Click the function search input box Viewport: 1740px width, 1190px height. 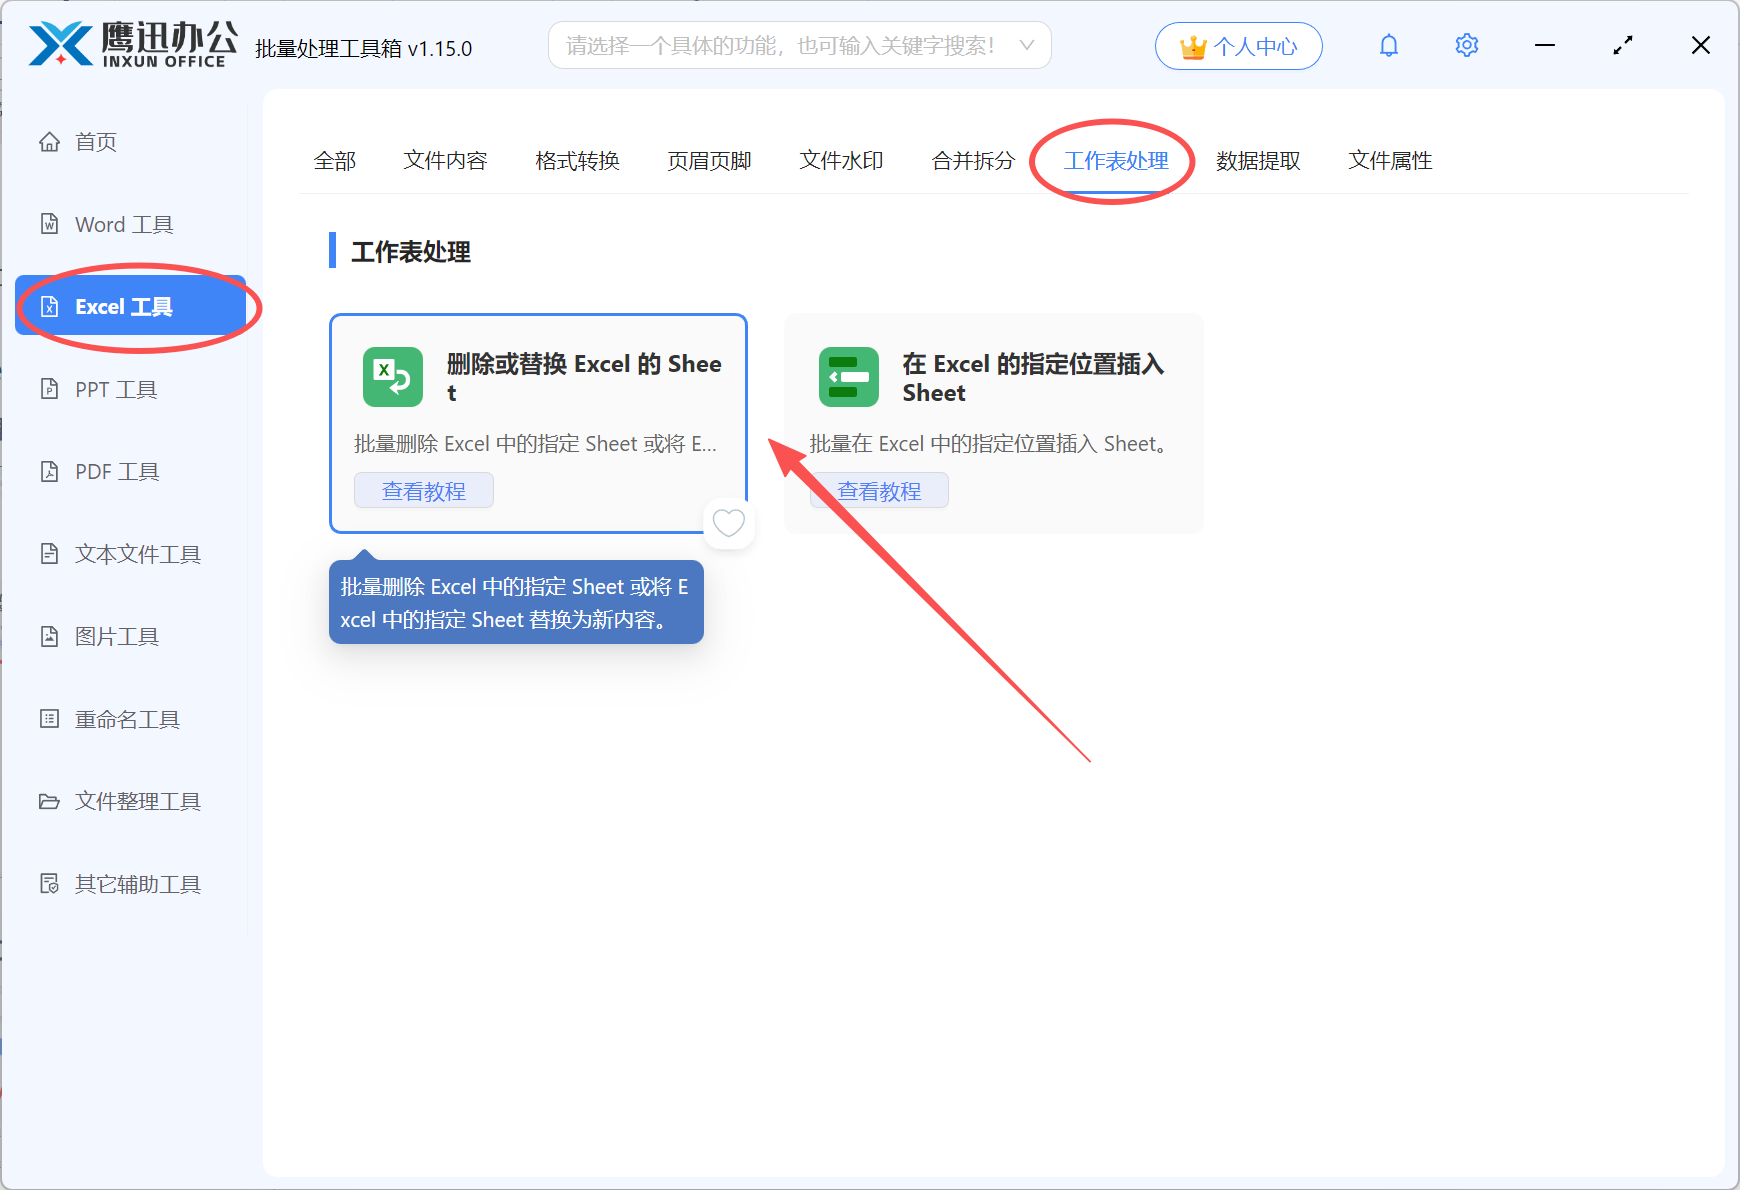(780, 46)
